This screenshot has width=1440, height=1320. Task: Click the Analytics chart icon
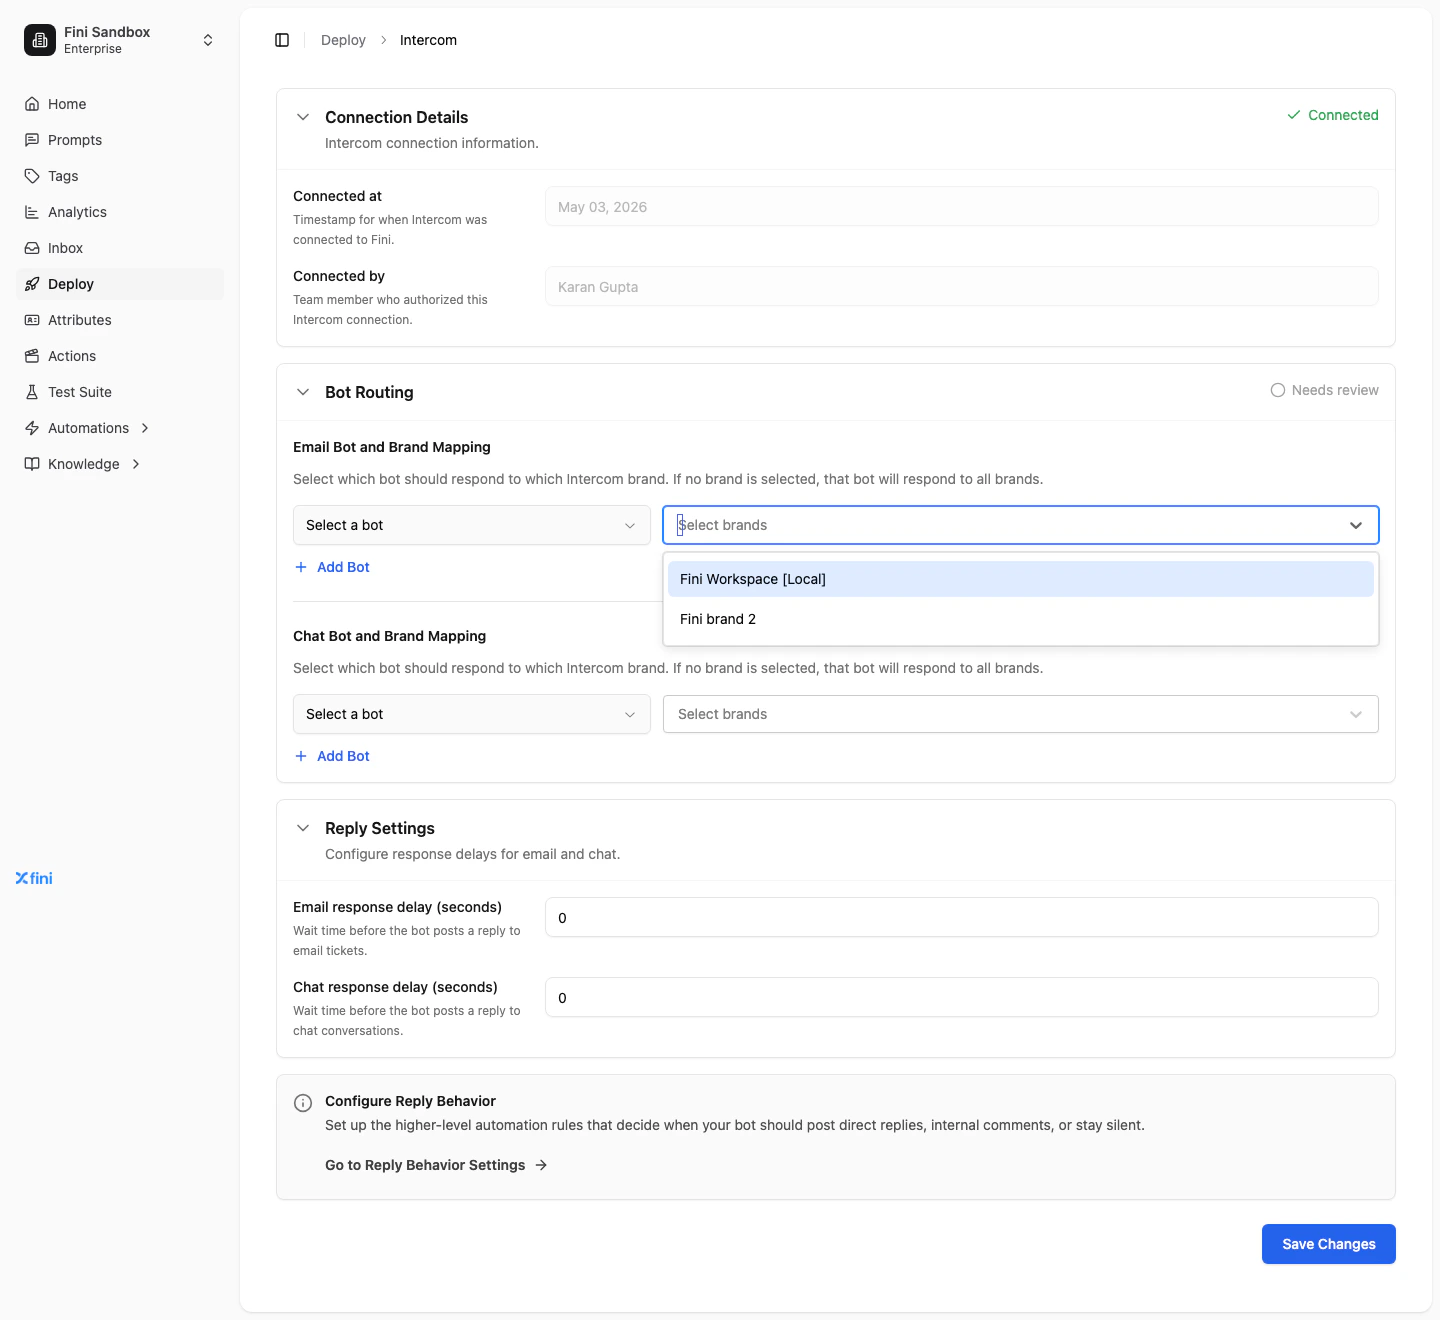32,212
